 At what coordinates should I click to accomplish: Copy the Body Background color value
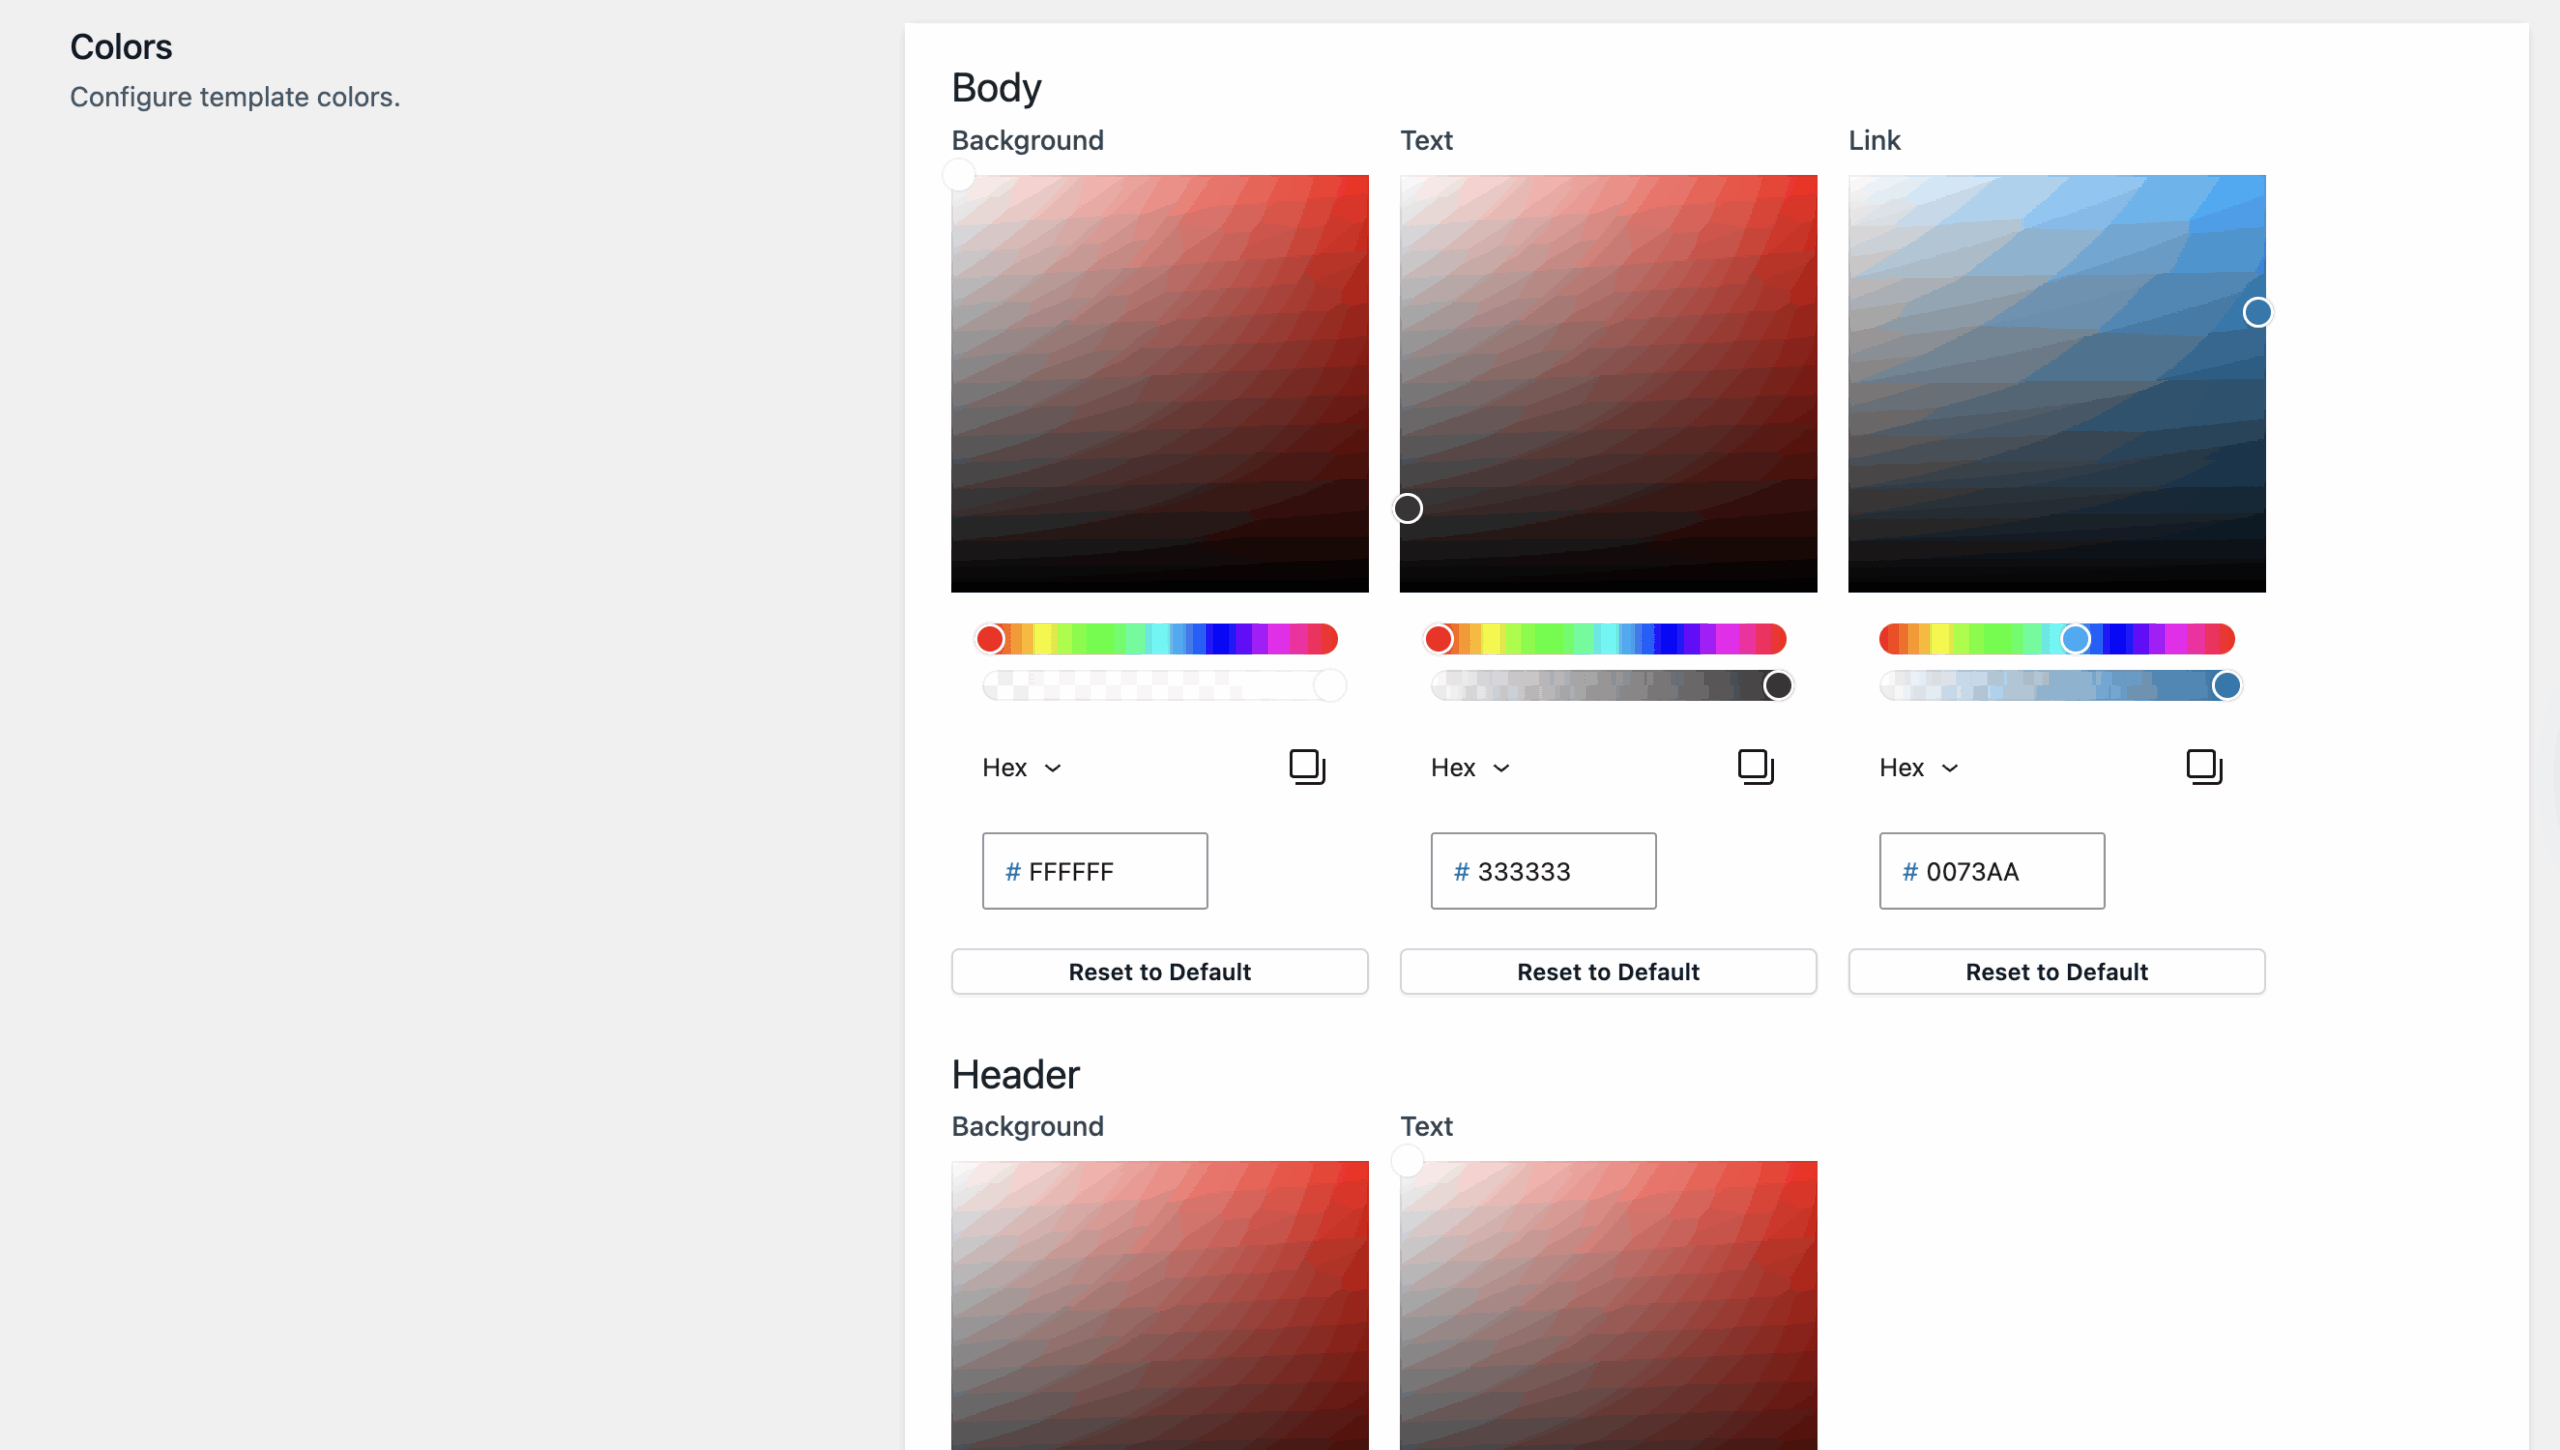click(x=1307, y=767)
